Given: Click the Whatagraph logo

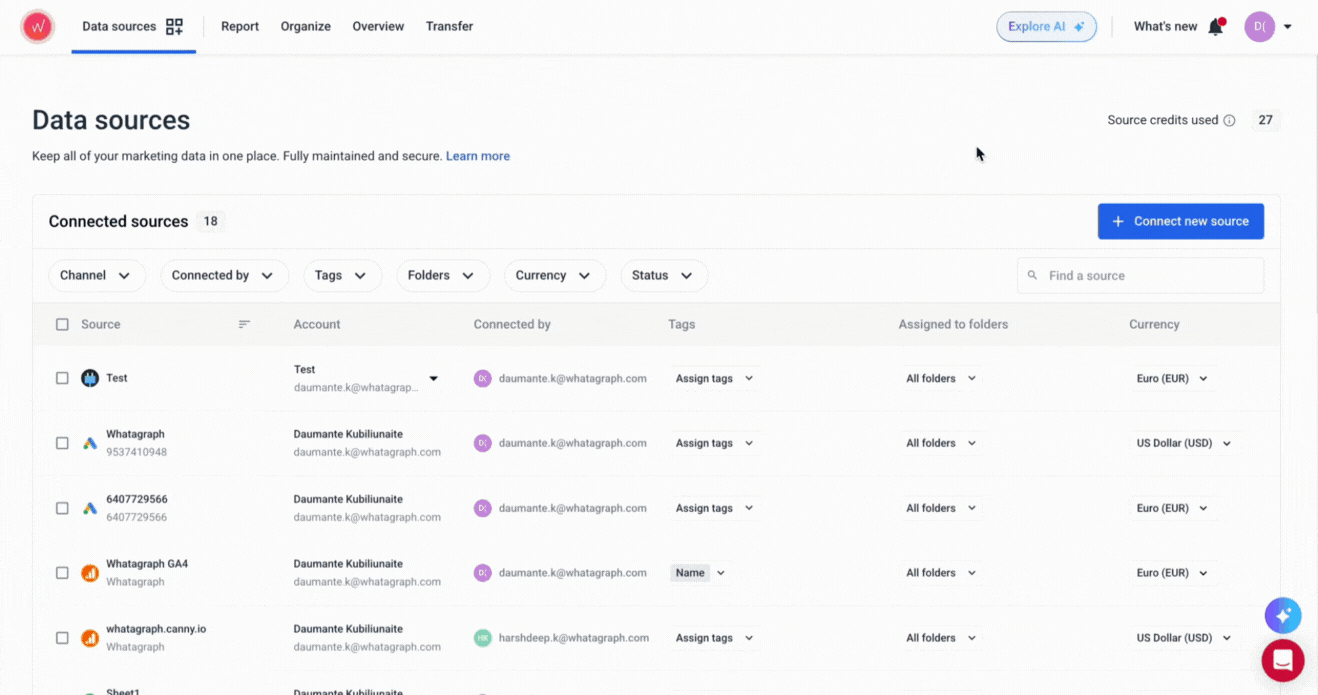Looking at the screenshot, I should (x=37, y=27).
